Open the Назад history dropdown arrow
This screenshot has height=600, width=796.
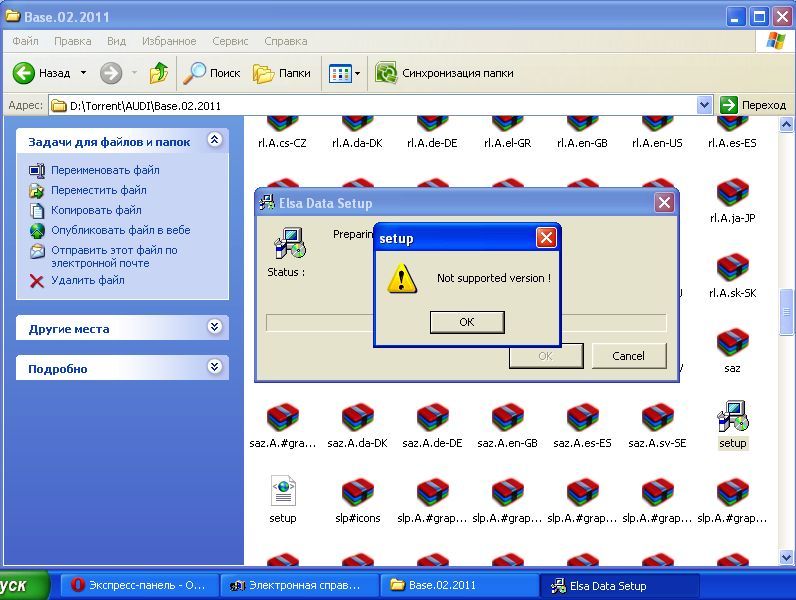click(83, 73)
